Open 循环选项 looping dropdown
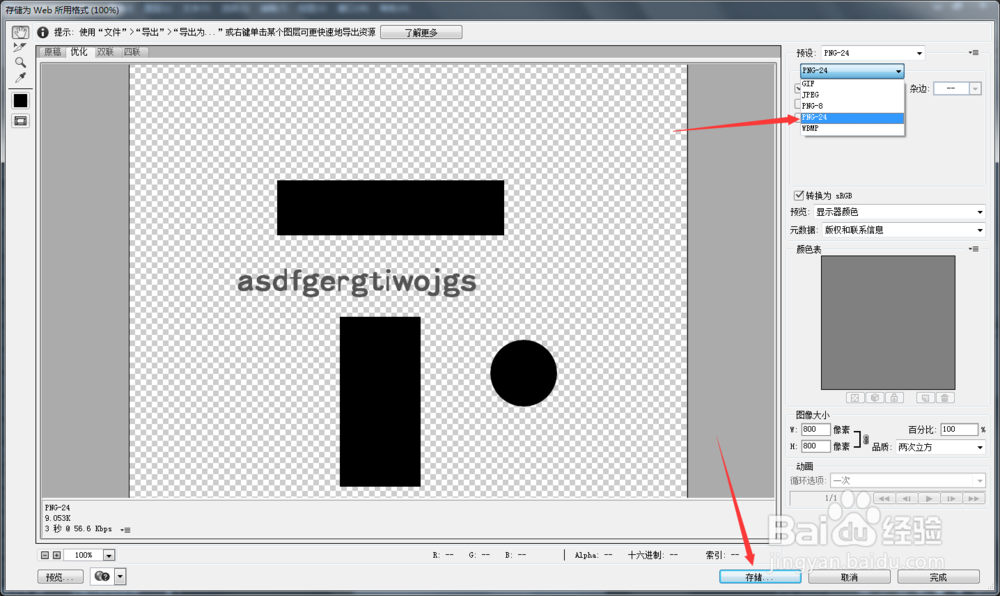 pyautogui.click(x=907, y=481)
